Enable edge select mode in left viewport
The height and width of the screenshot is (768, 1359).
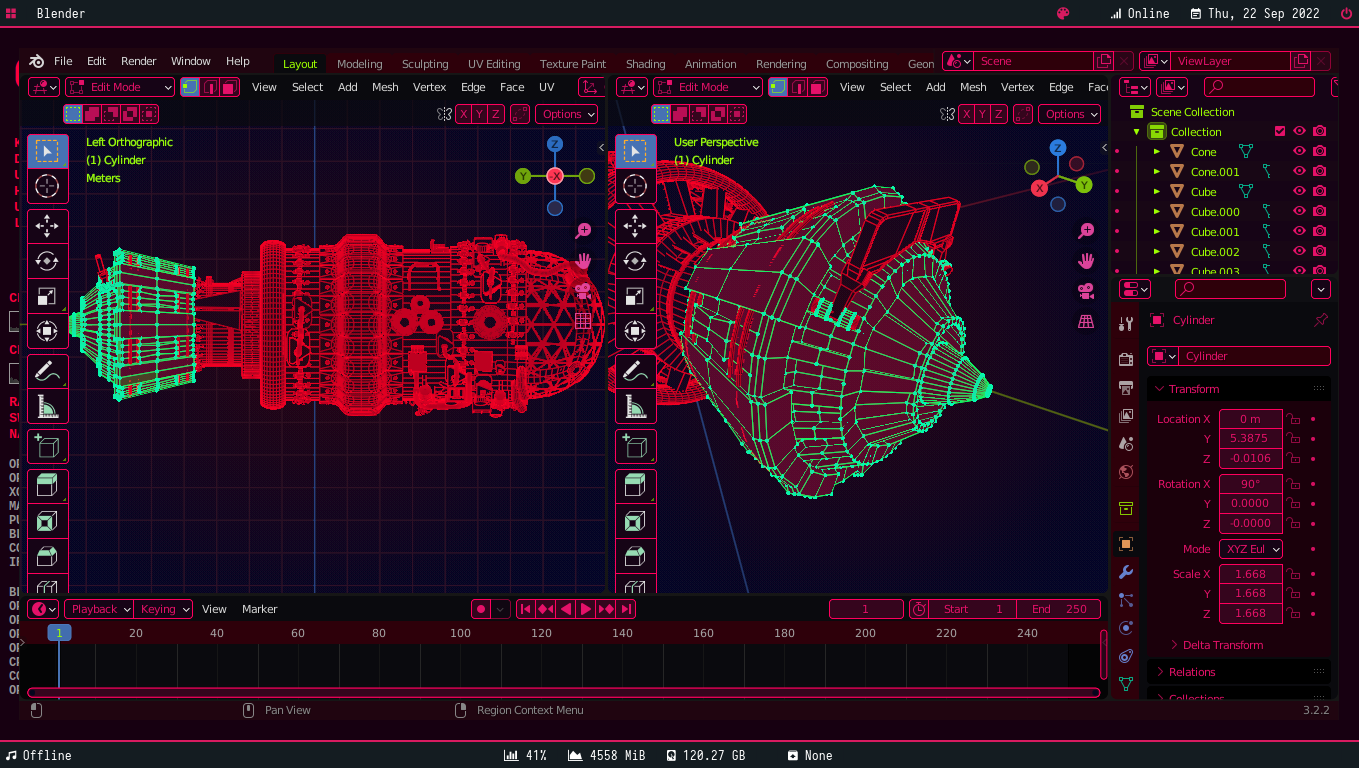[x=210, y=87]
